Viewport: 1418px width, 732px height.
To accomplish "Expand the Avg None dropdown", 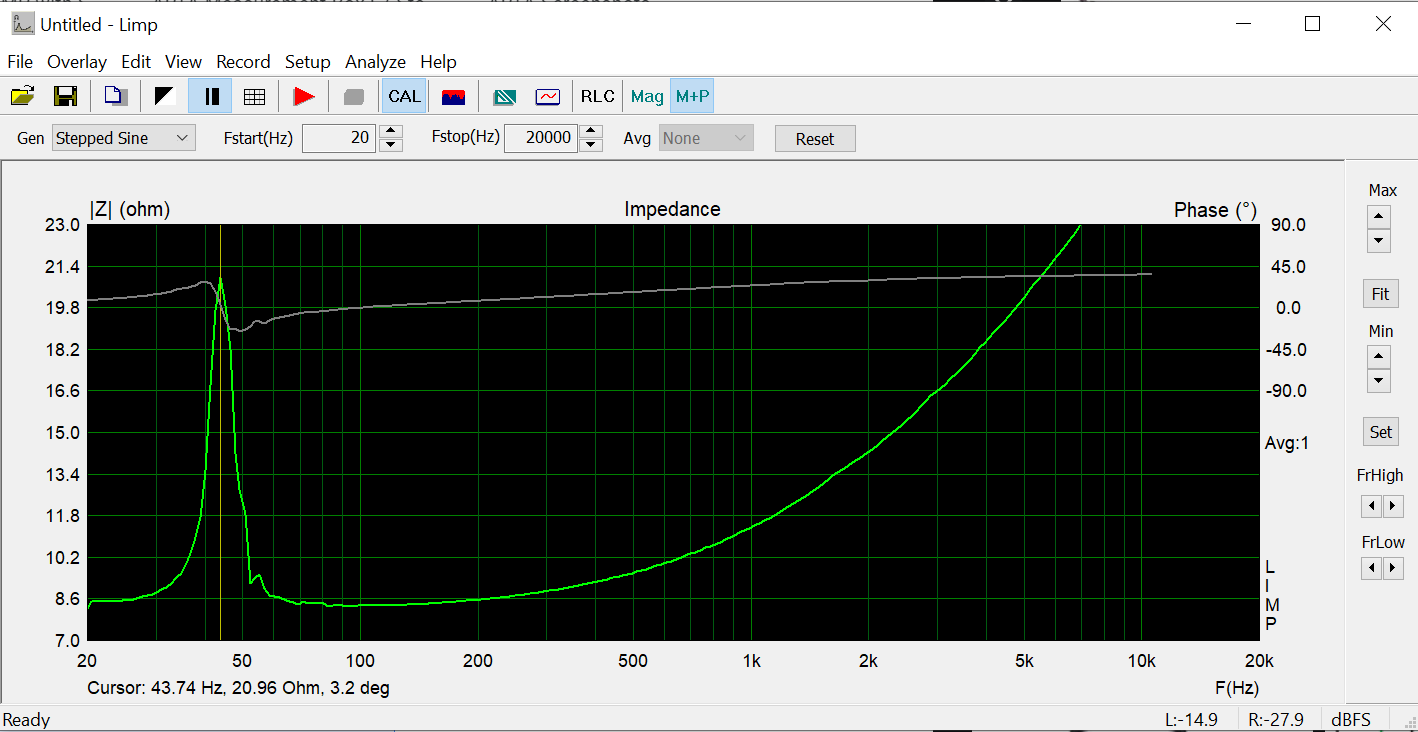I will click(705, 138).
